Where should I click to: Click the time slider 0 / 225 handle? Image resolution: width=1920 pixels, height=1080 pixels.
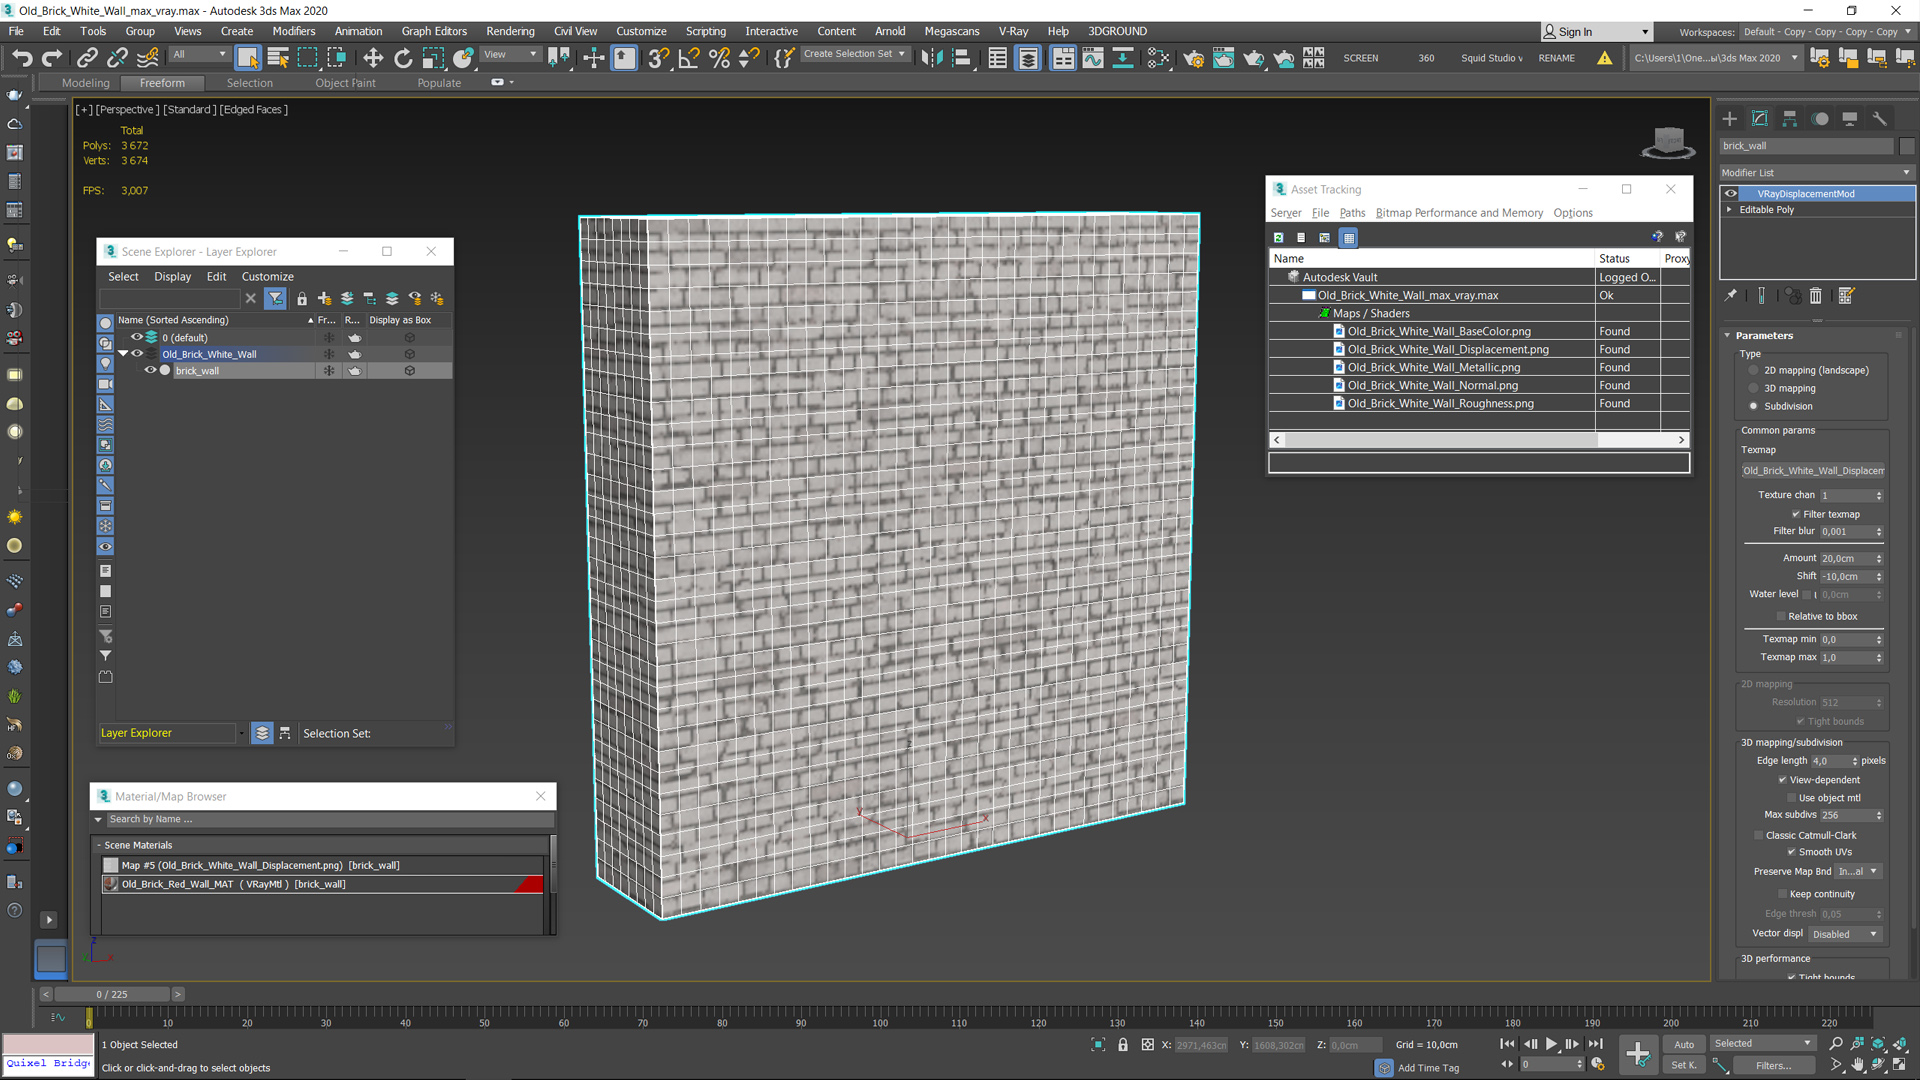tap(112, 995)
